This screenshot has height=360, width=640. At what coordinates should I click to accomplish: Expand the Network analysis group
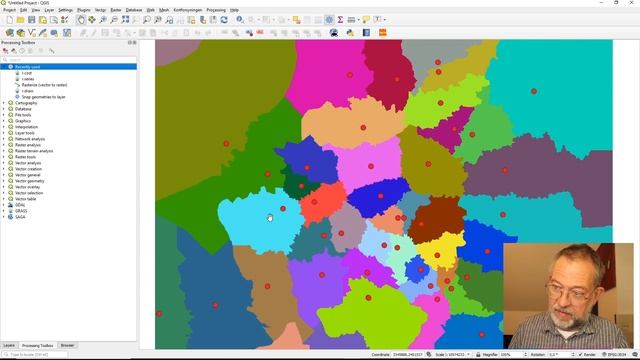[4, 139]
